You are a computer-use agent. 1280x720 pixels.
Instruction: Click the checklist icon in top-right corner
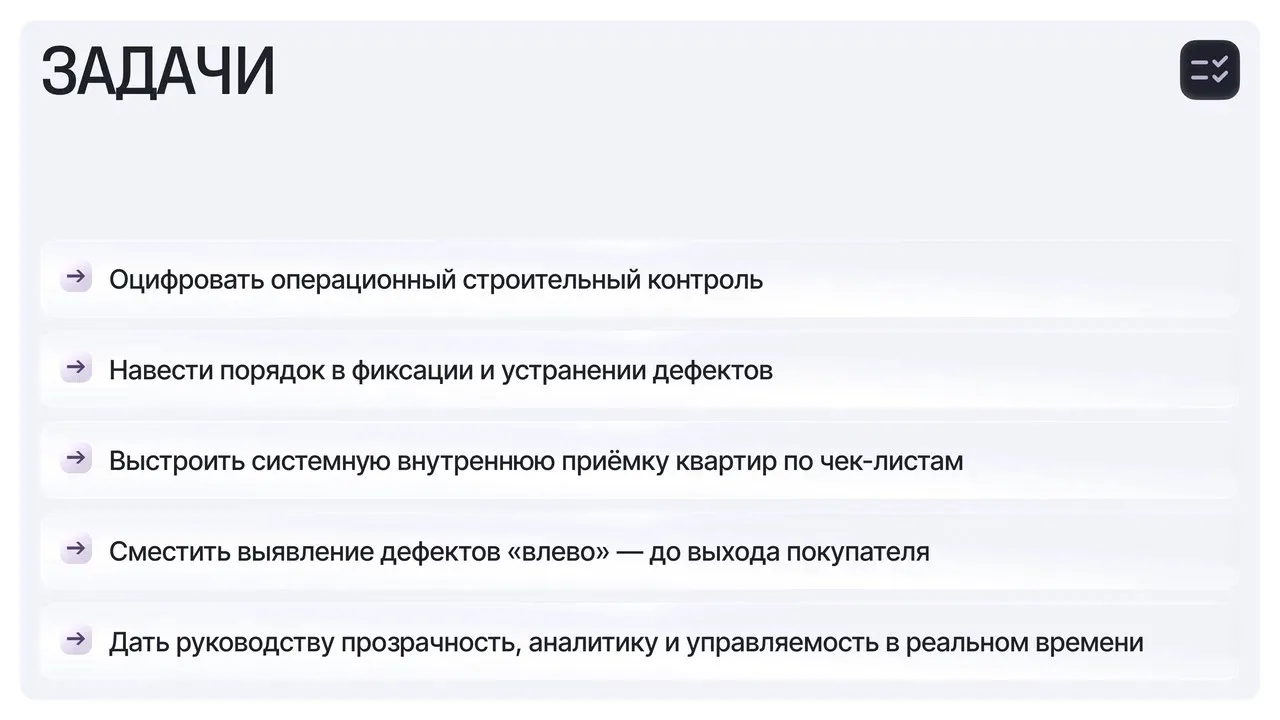click(1209, 70)
